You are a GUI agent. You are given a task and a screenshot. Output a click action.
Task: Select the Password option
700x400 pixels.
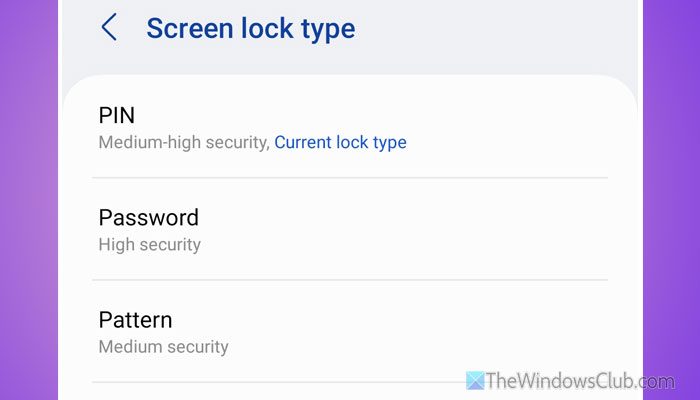[350, 229]
